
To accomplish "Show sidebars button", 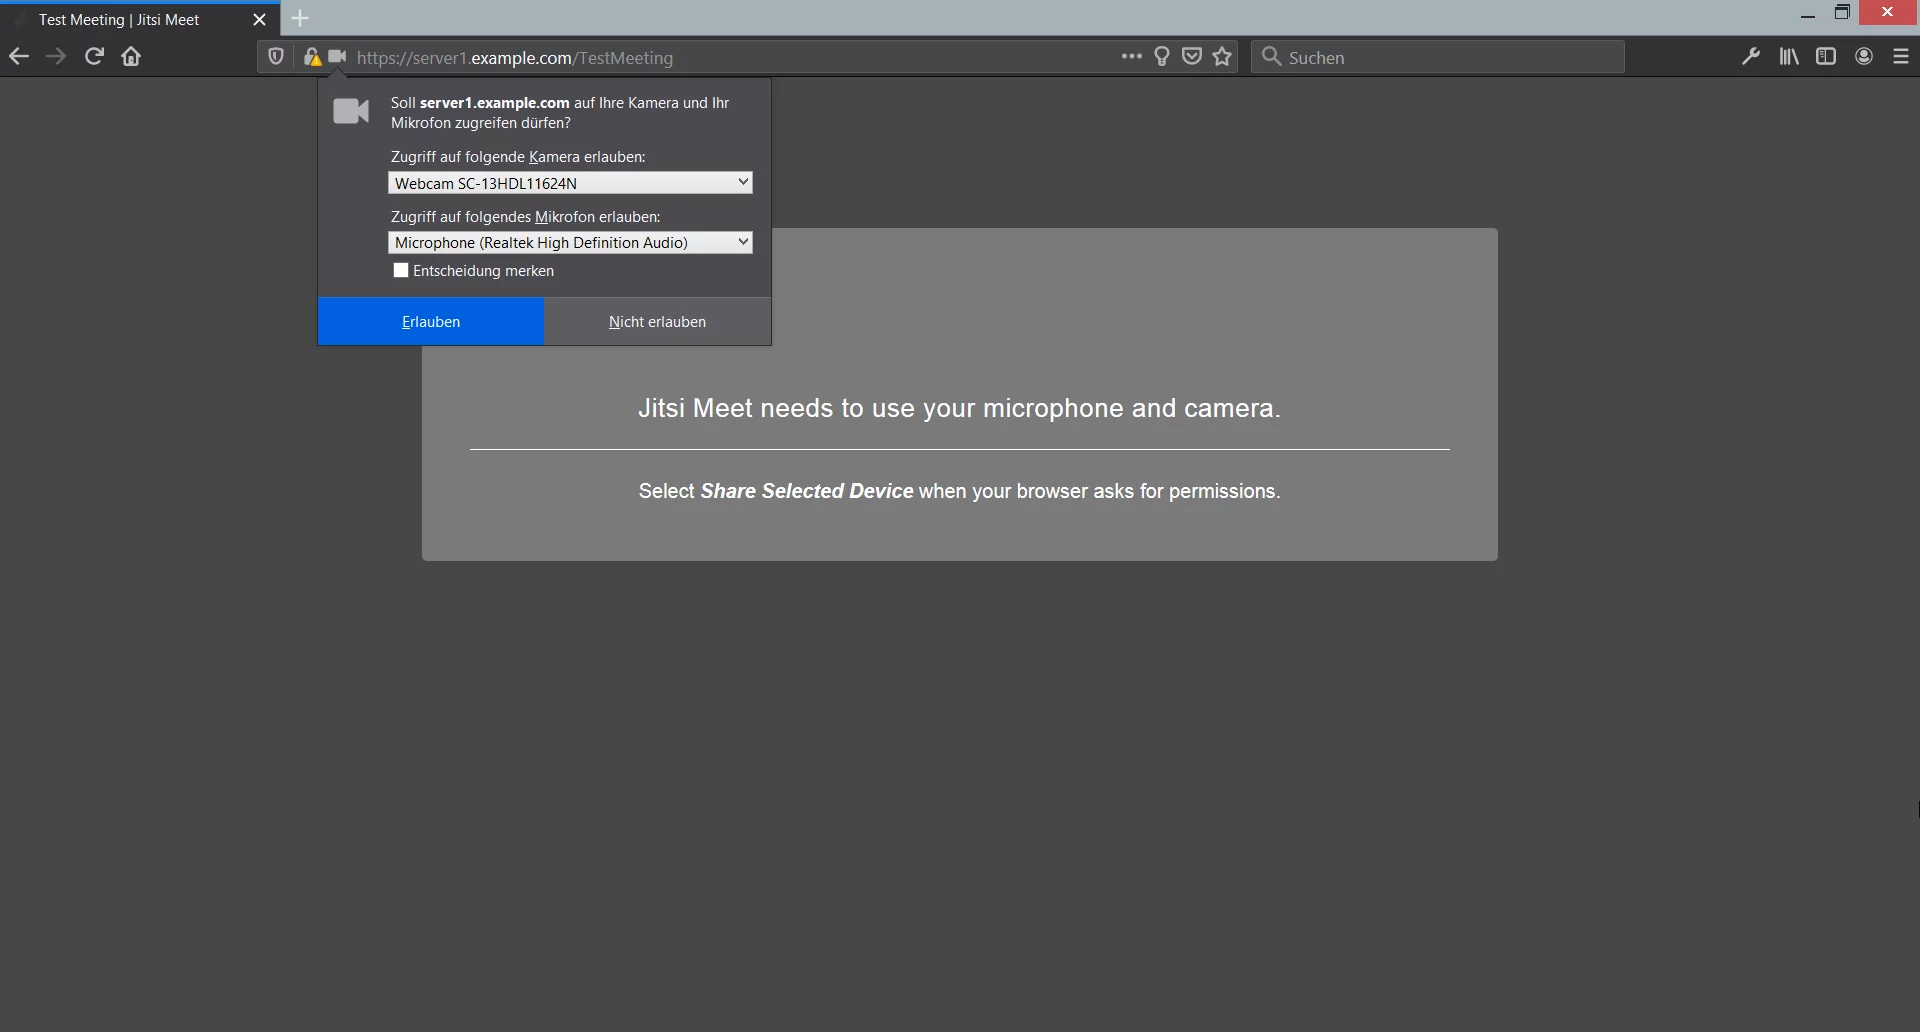I will [1826, 57].
